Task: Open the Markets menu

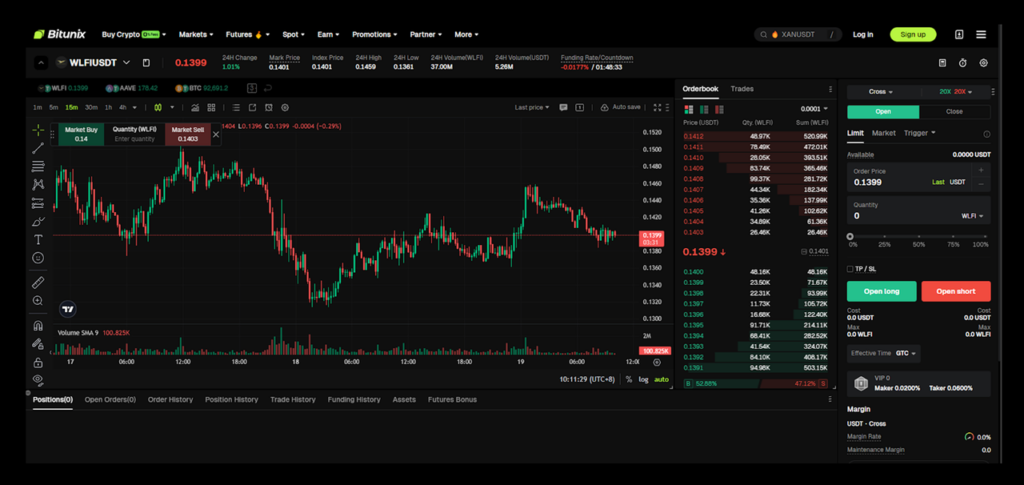Action: click(196, 35)
